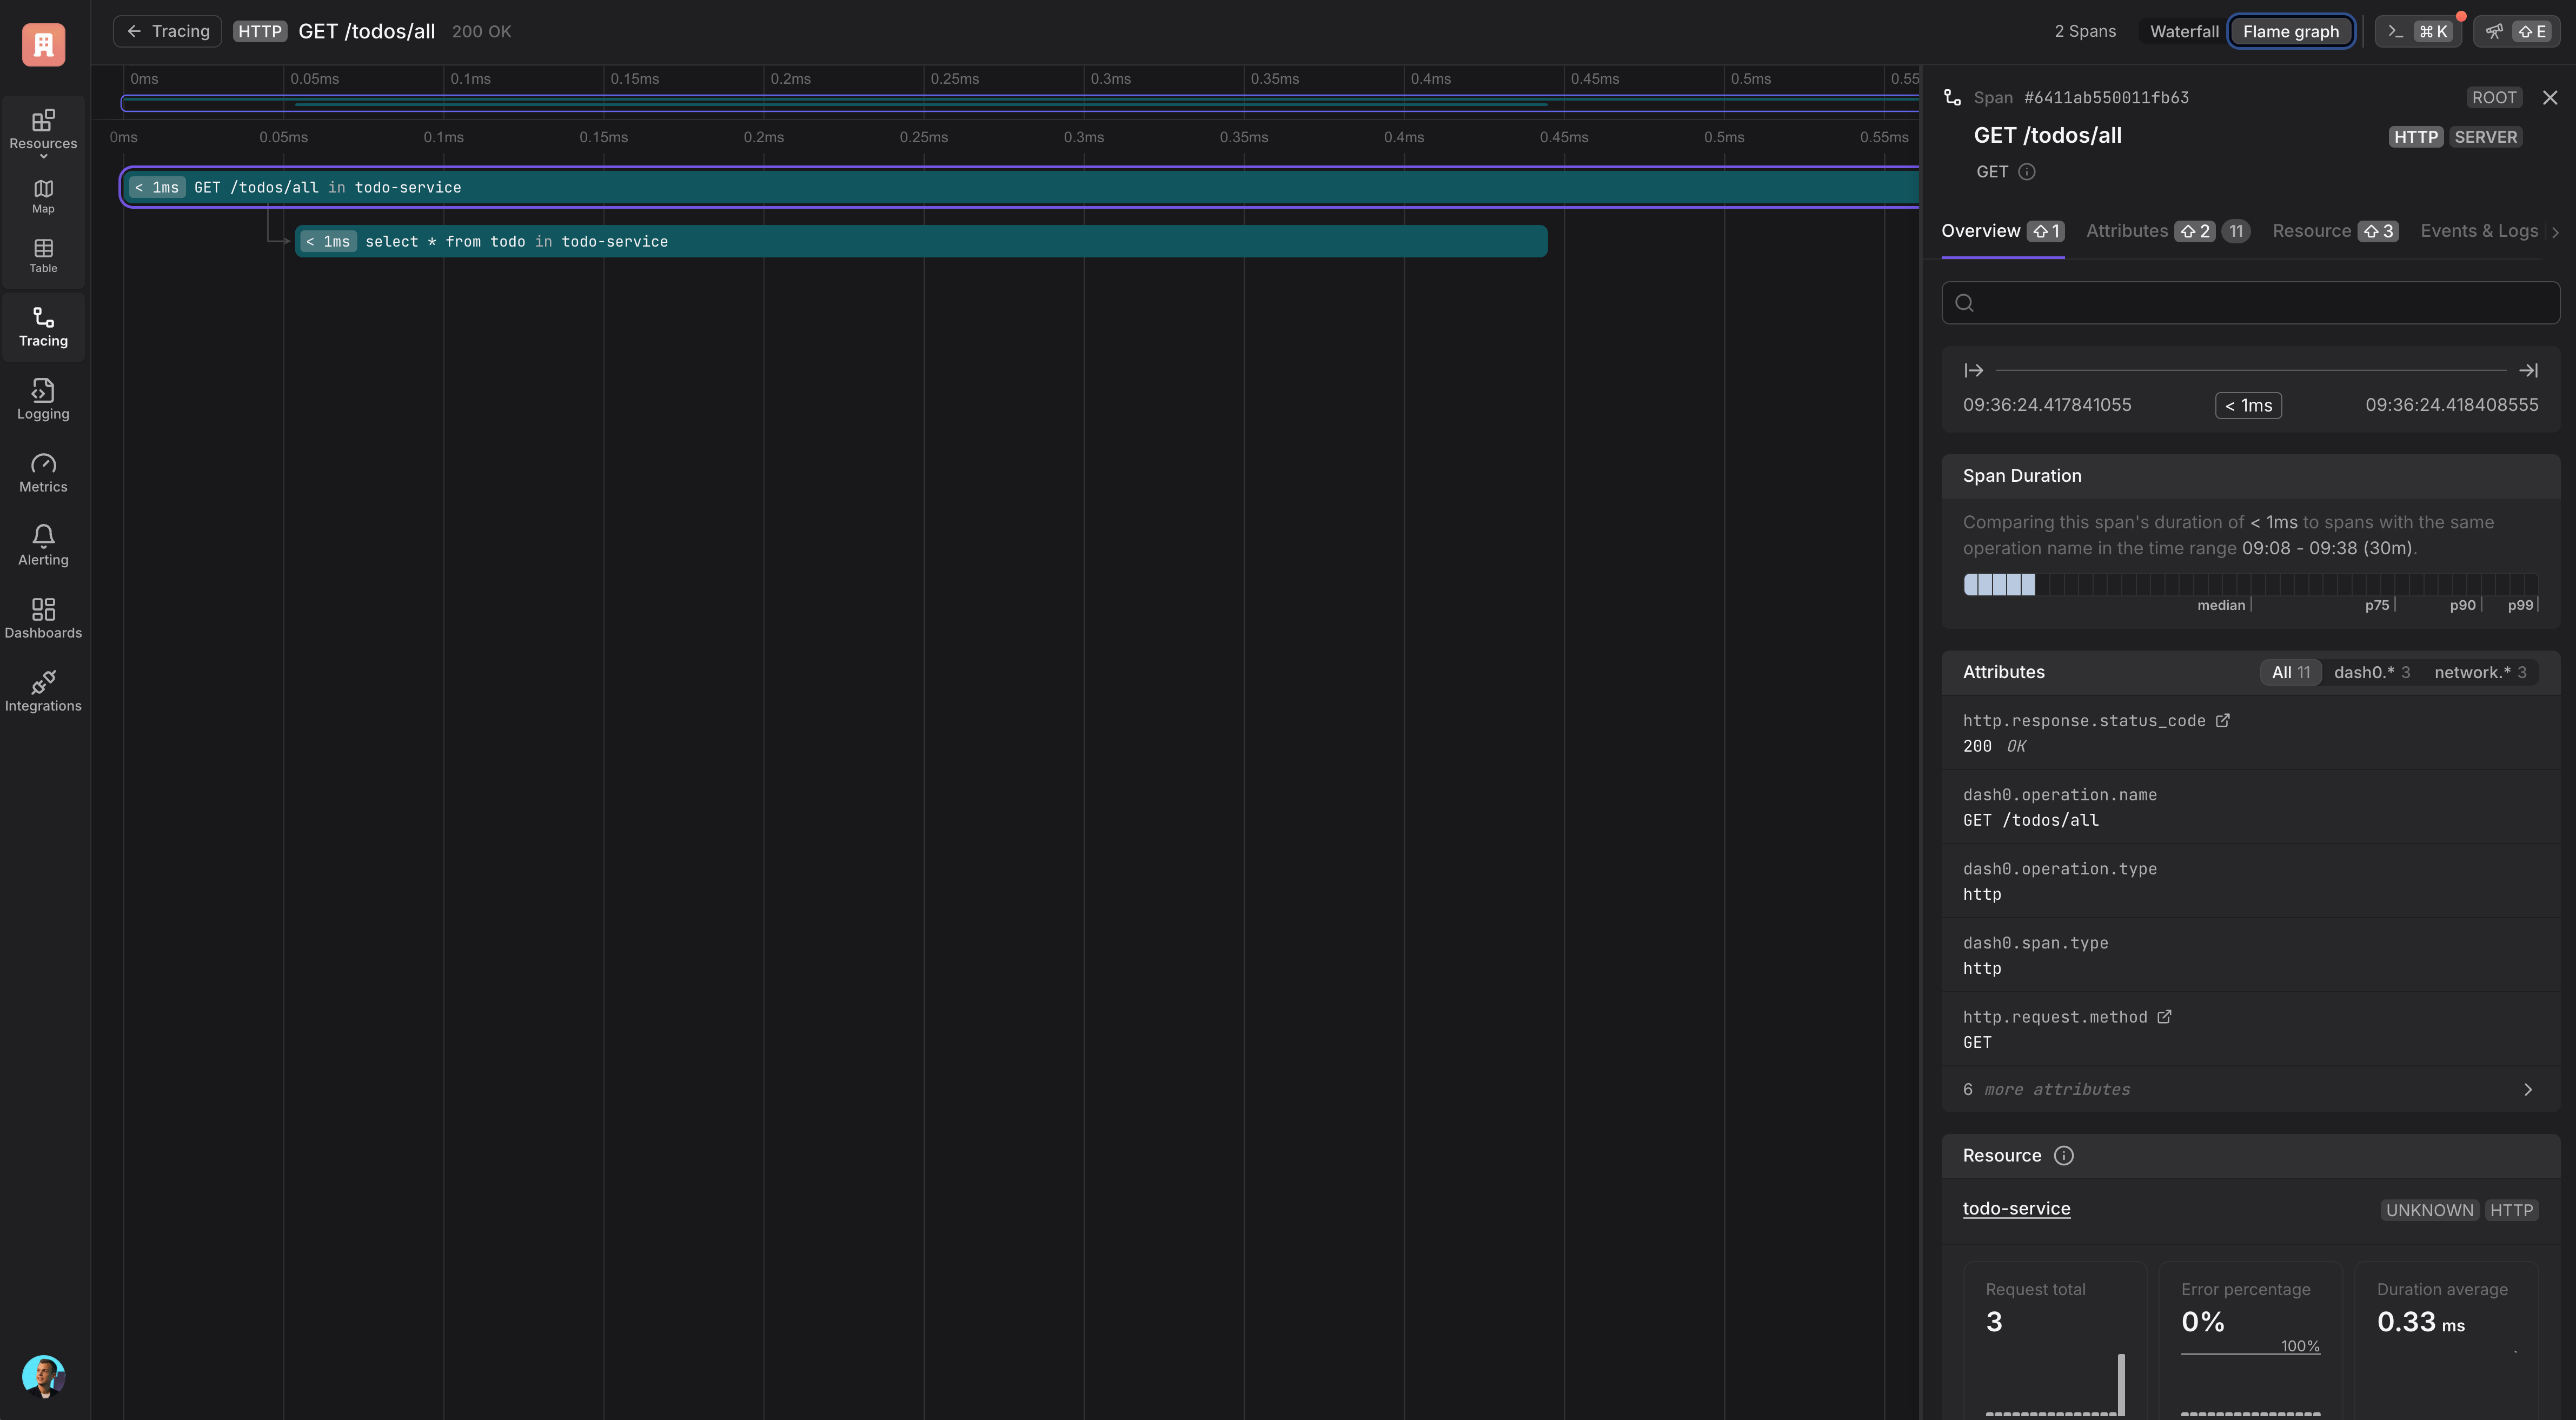Open the Map view in sidebar
2576x1420 pixels.
43,195
